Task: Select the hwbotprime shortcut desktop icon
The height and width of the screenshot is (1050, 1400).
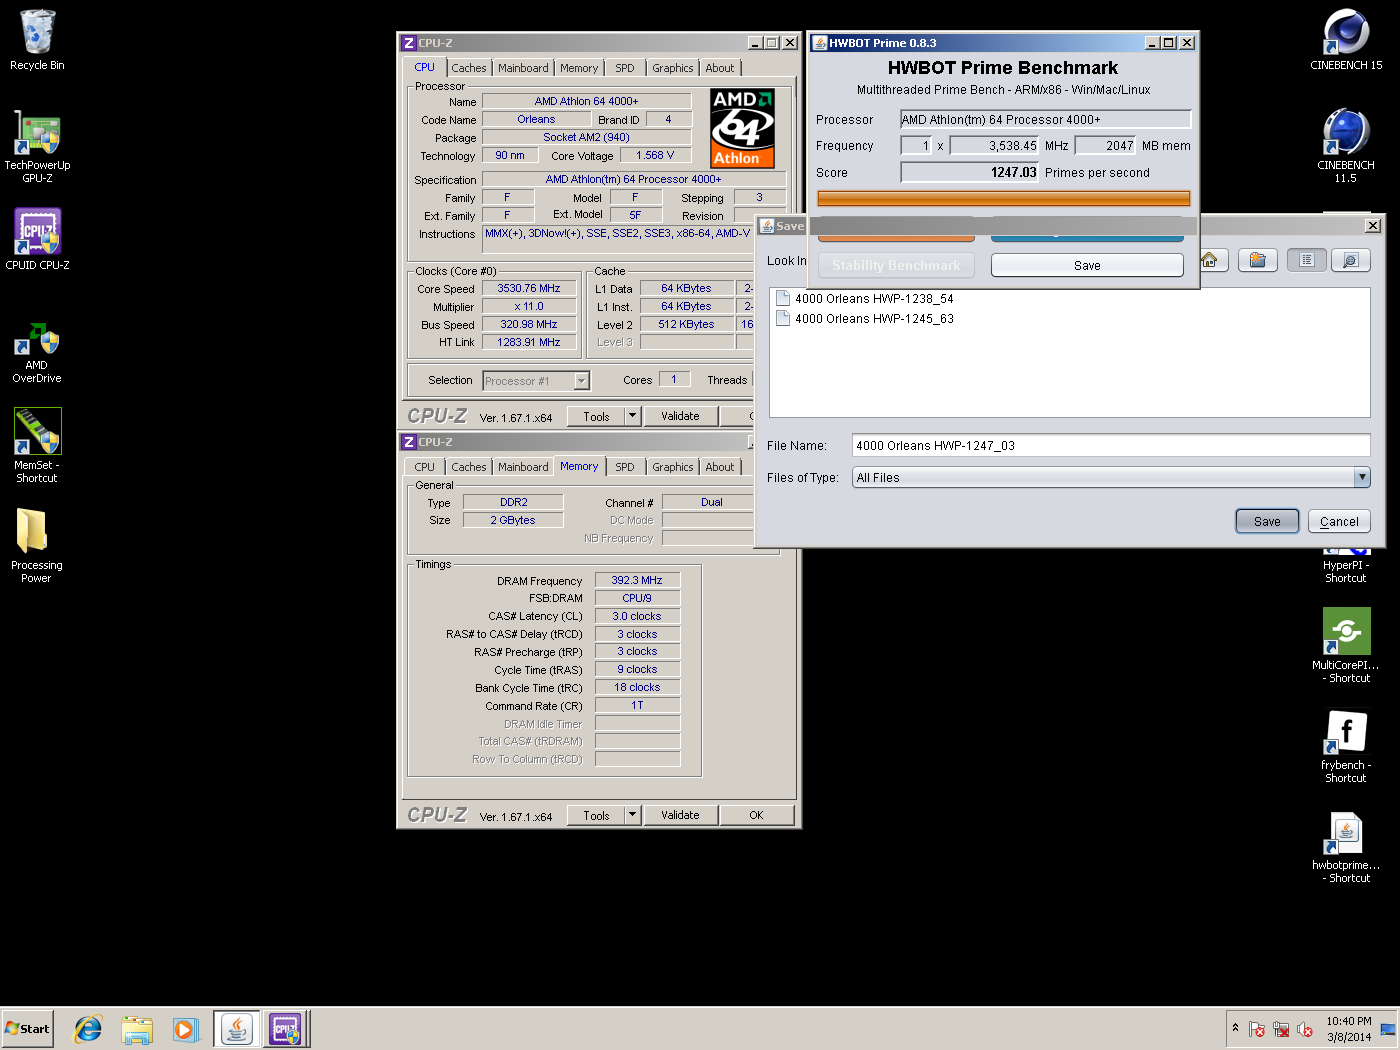Action: [1346, 846]
